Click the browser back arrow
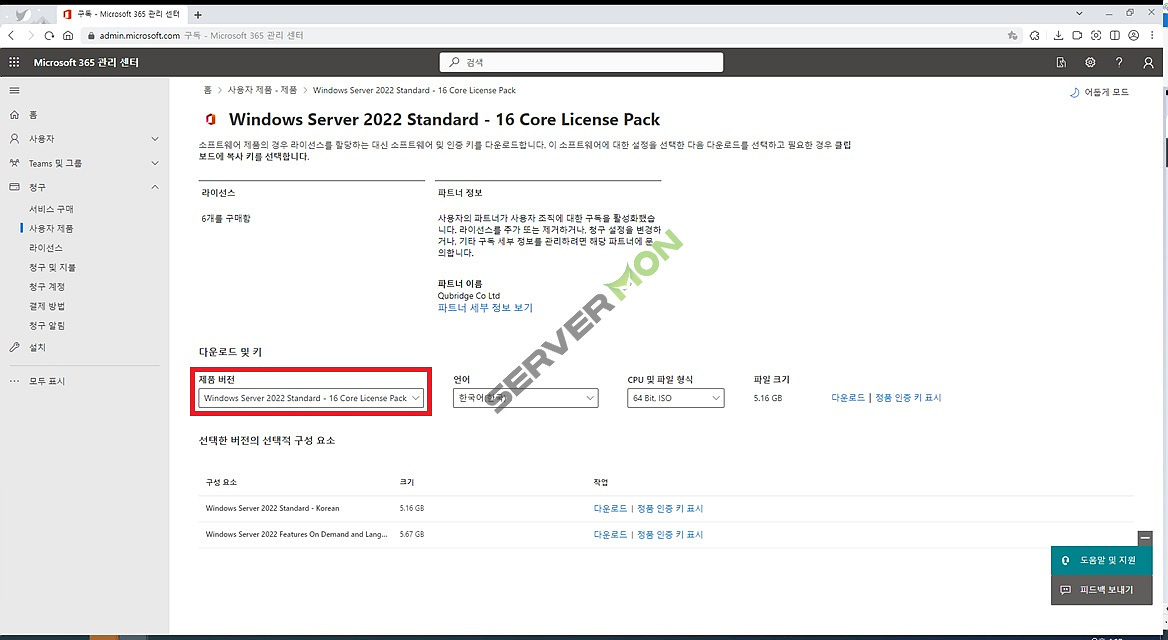The width and height of the screenshot is (1168, 640). click(x=11, y=35)
